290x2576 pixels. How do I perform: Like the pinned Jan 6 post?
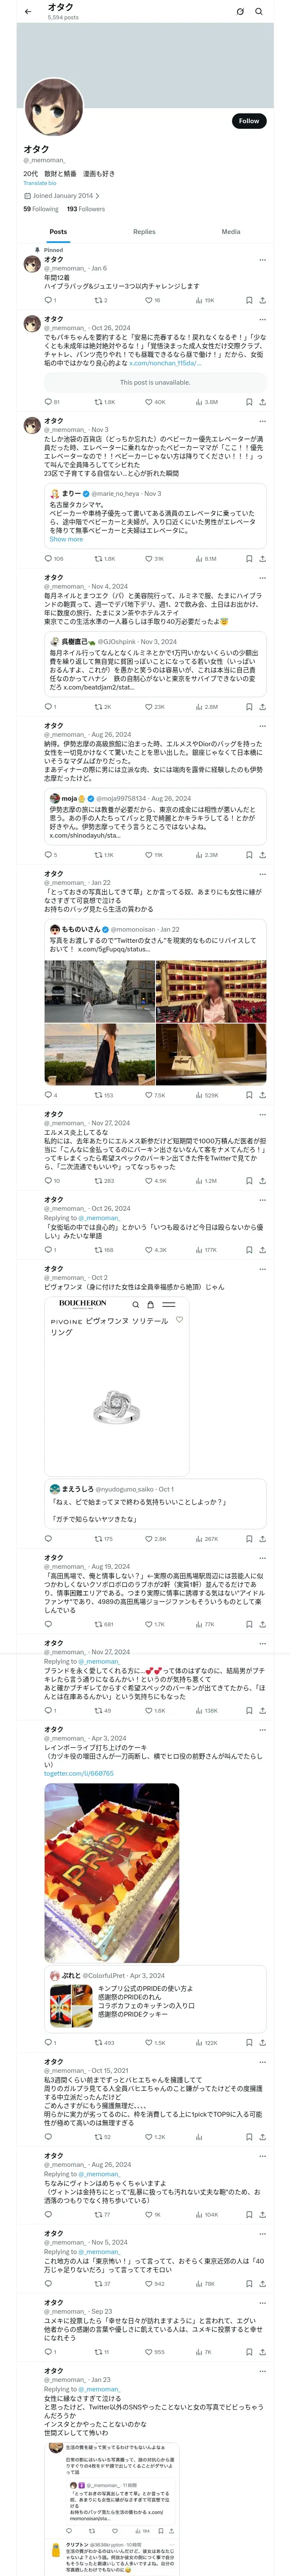[153, 300]
